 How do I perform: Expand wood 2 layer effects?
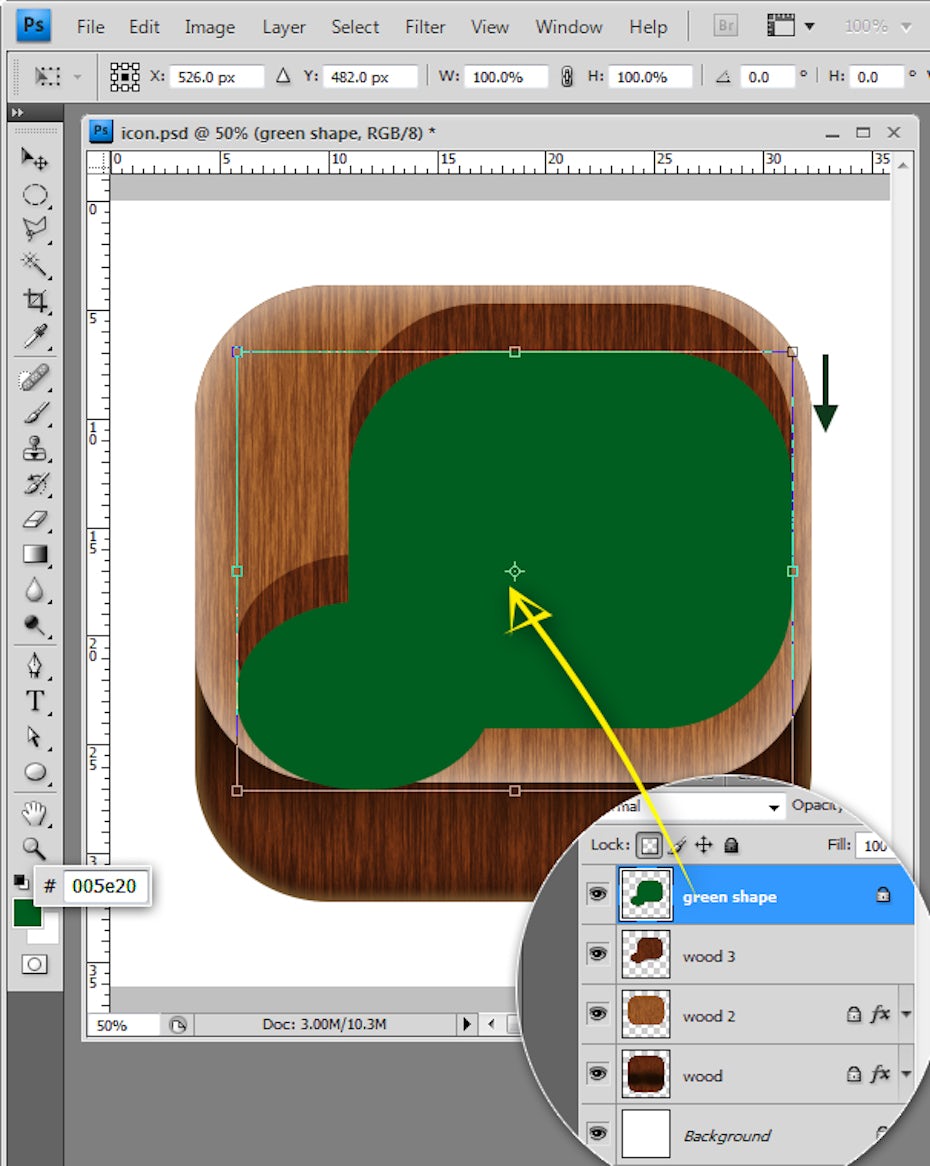(x=906, y=1015)
